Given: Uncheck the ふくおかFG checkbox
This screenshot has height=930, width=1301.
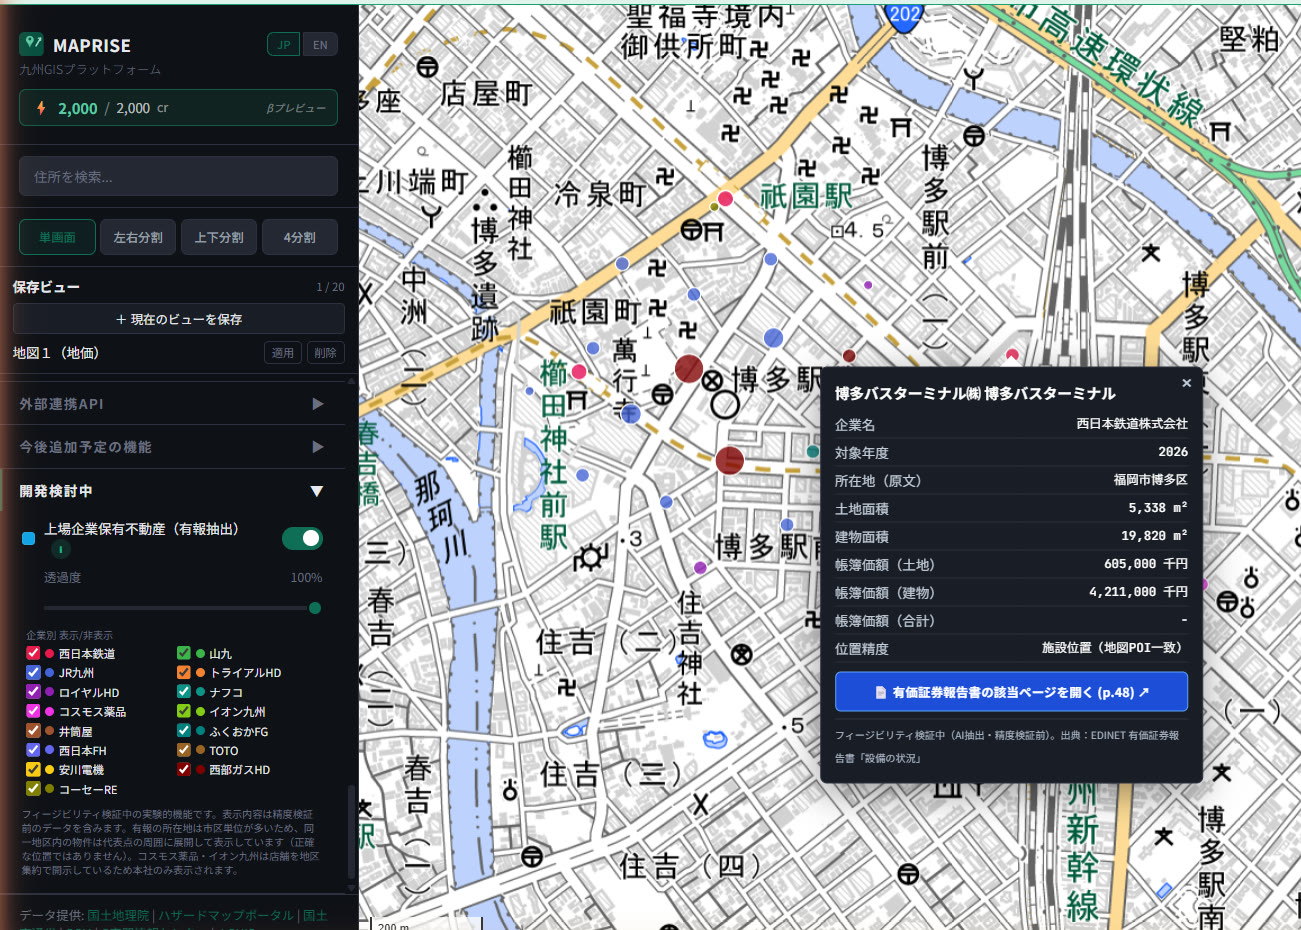Looking at the screenshot, I should pyautogui.click(x=184, y=731).
